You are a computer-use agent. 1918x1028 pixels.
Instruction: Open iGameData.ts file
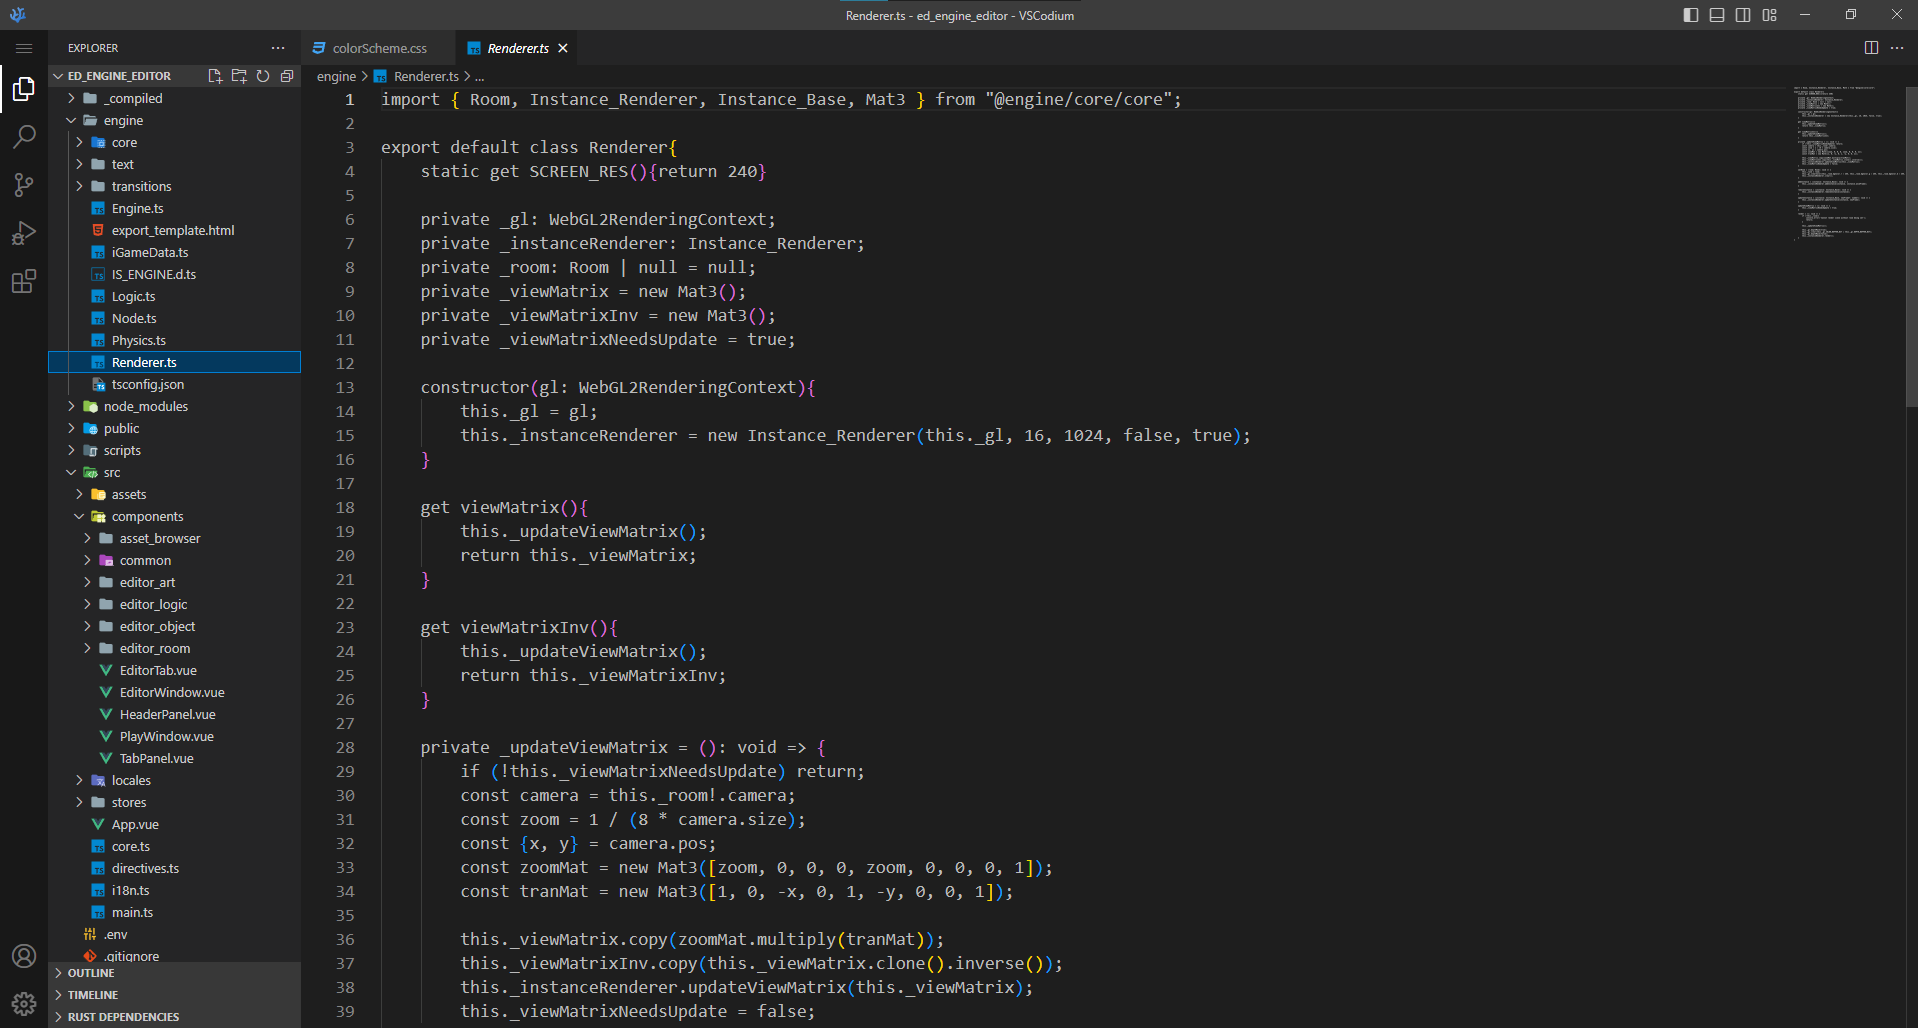pyautogui.click(x=175, y=252)
